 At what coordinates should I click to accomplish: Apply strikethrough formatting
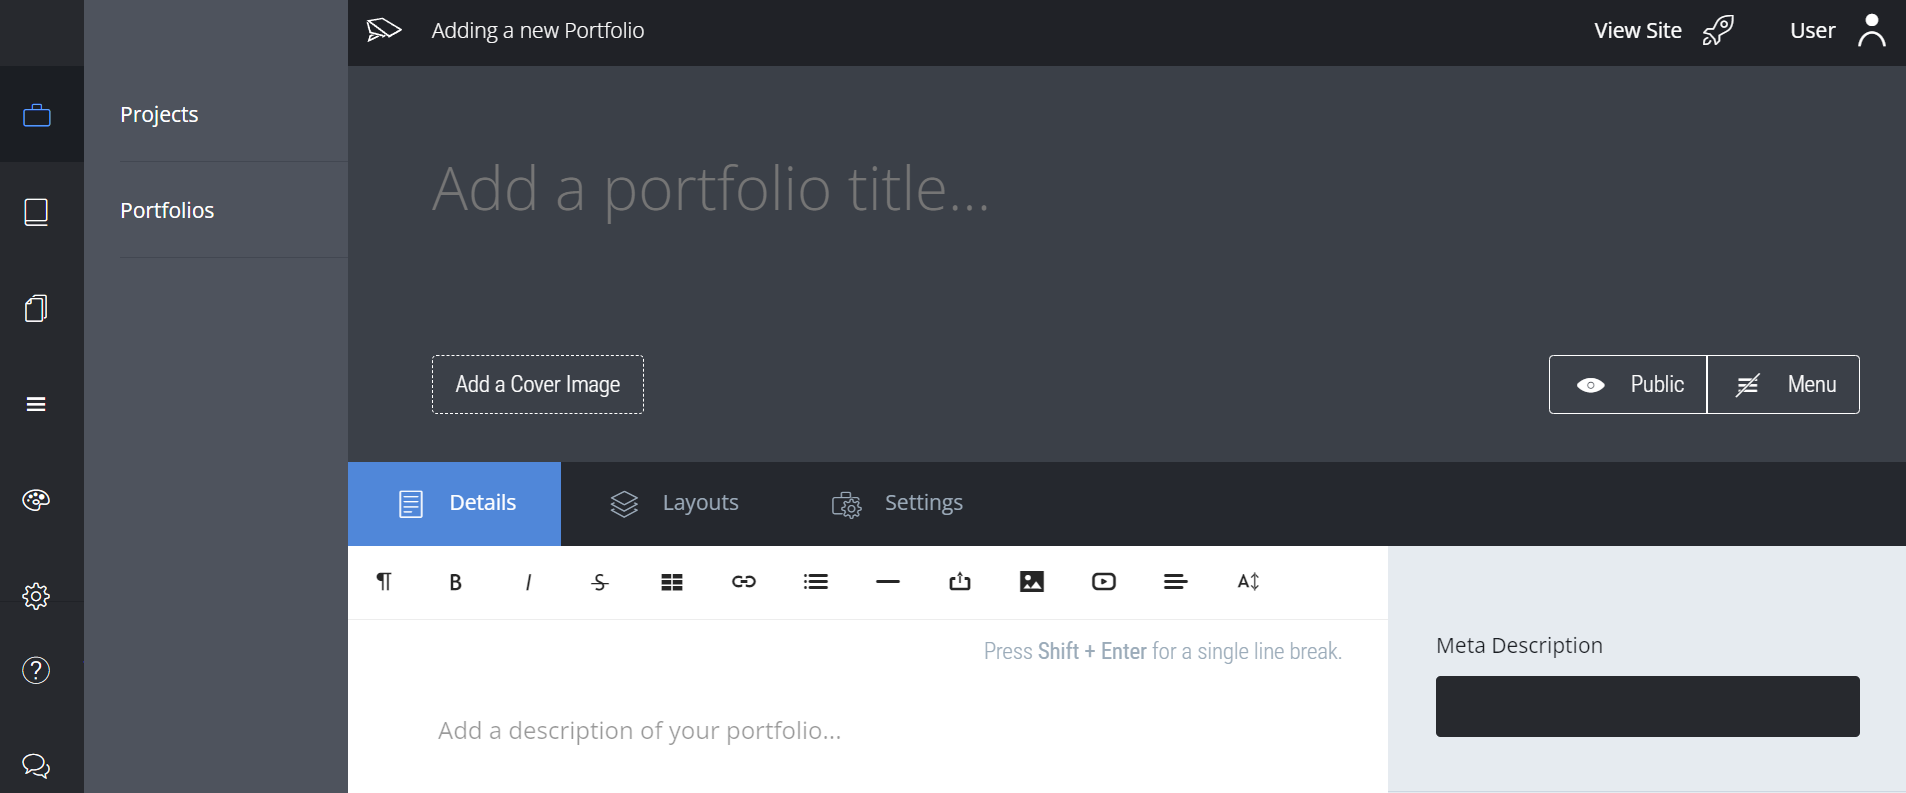tap(599, 581)
